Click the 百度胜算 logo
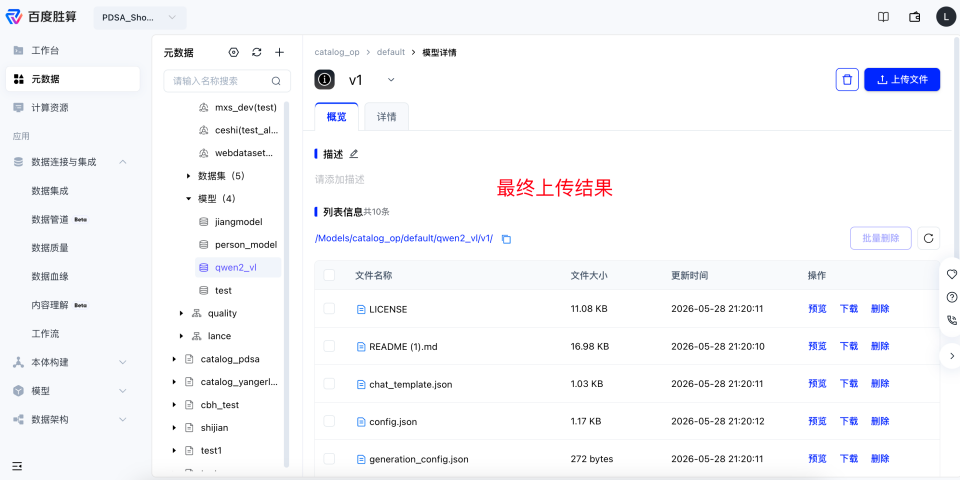Screen dimensions: 960x480 pyautogui.click(x=42, y=17)
